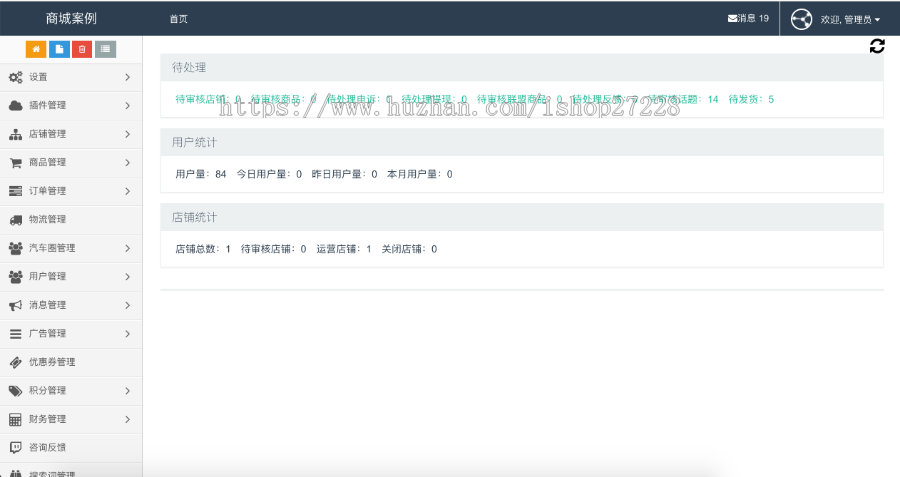Open the 待处理提现: 0 link
900x477 pixels.
tap(435, 99)
